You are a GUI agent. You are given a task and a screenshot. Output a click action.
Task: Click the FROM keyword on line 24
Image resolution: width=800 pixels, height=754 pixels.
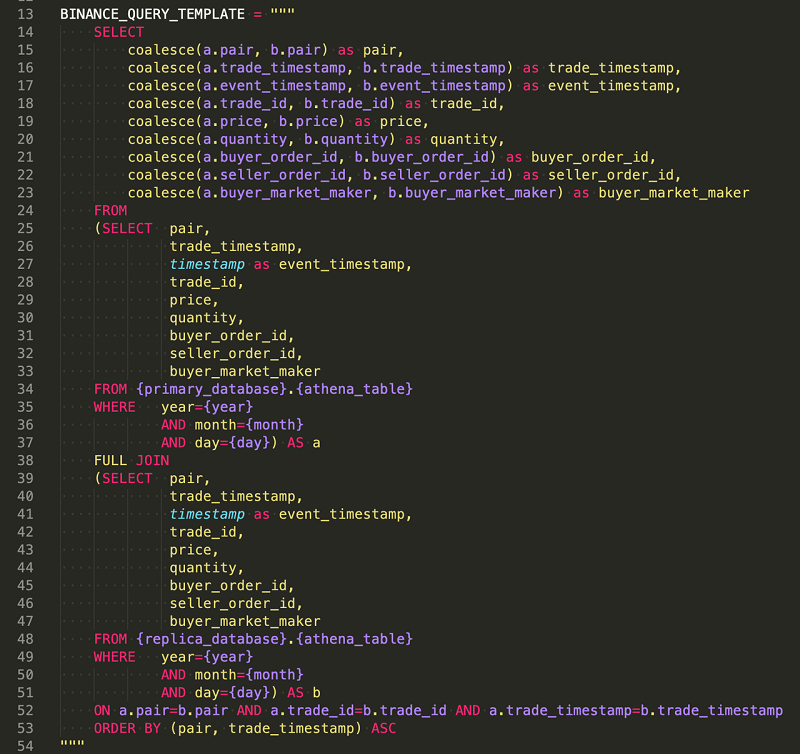pyautogui.click(x=111, y=211)
